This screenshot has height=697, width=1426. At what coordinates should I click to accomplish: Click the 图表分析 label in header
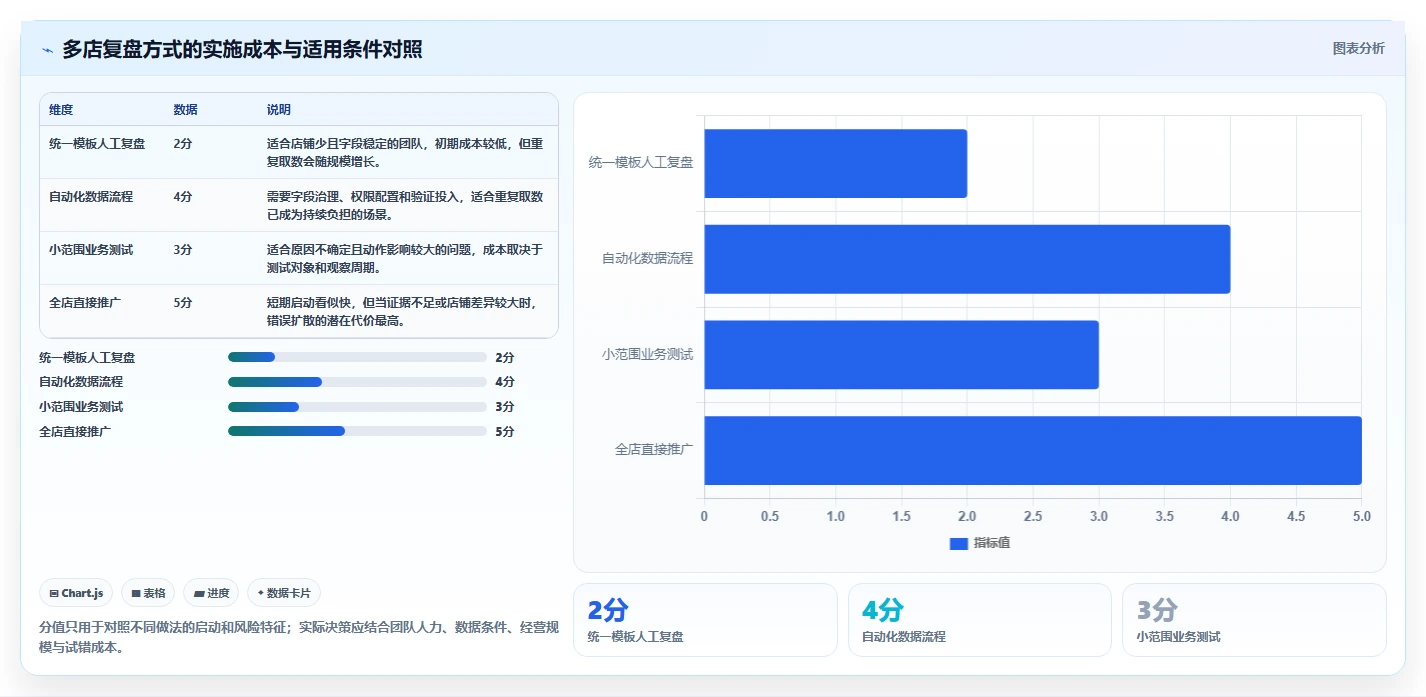click(1358, 48)
